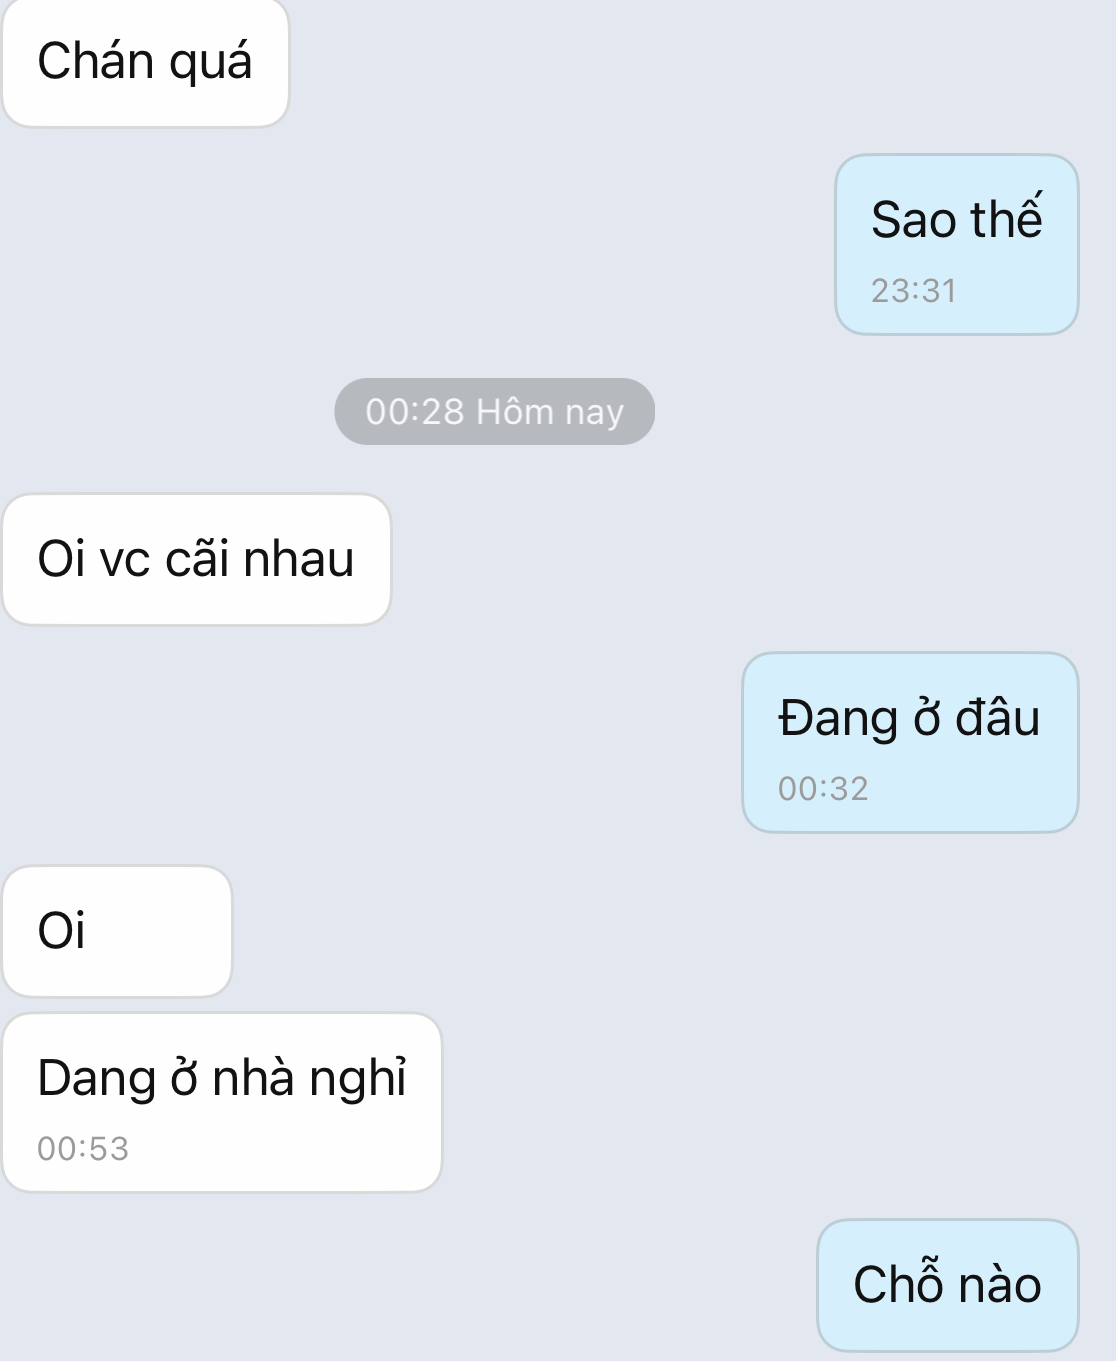1116x1361 pixels.
Task: Click the 00:32 timestamp
Action: pyautogui.click(x=823, y=789)
